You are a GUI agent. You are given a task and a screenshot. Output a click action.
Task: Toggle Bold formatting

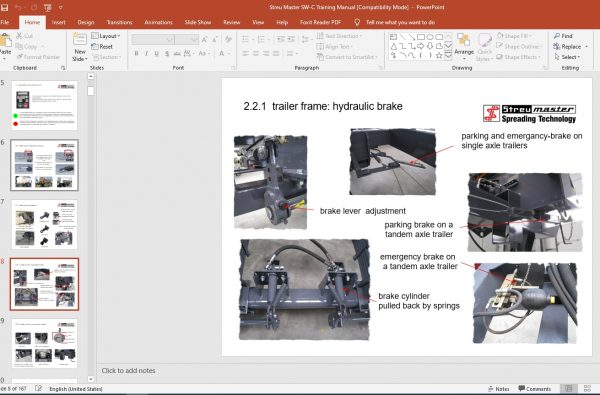click(136, 54)
